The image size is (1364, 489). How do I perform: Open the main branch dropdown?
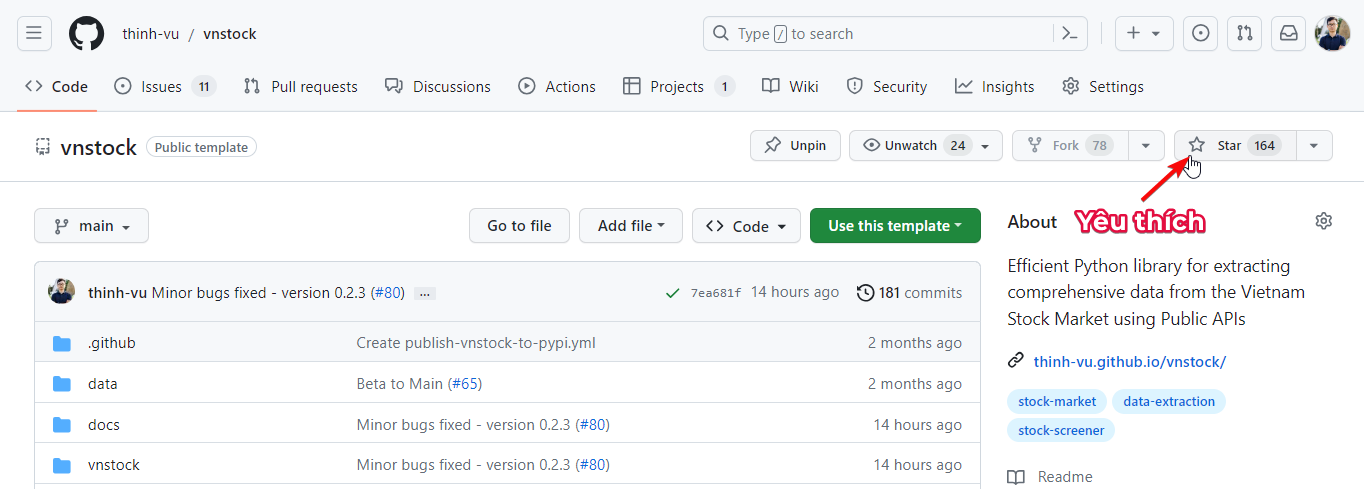coord(91,226)
